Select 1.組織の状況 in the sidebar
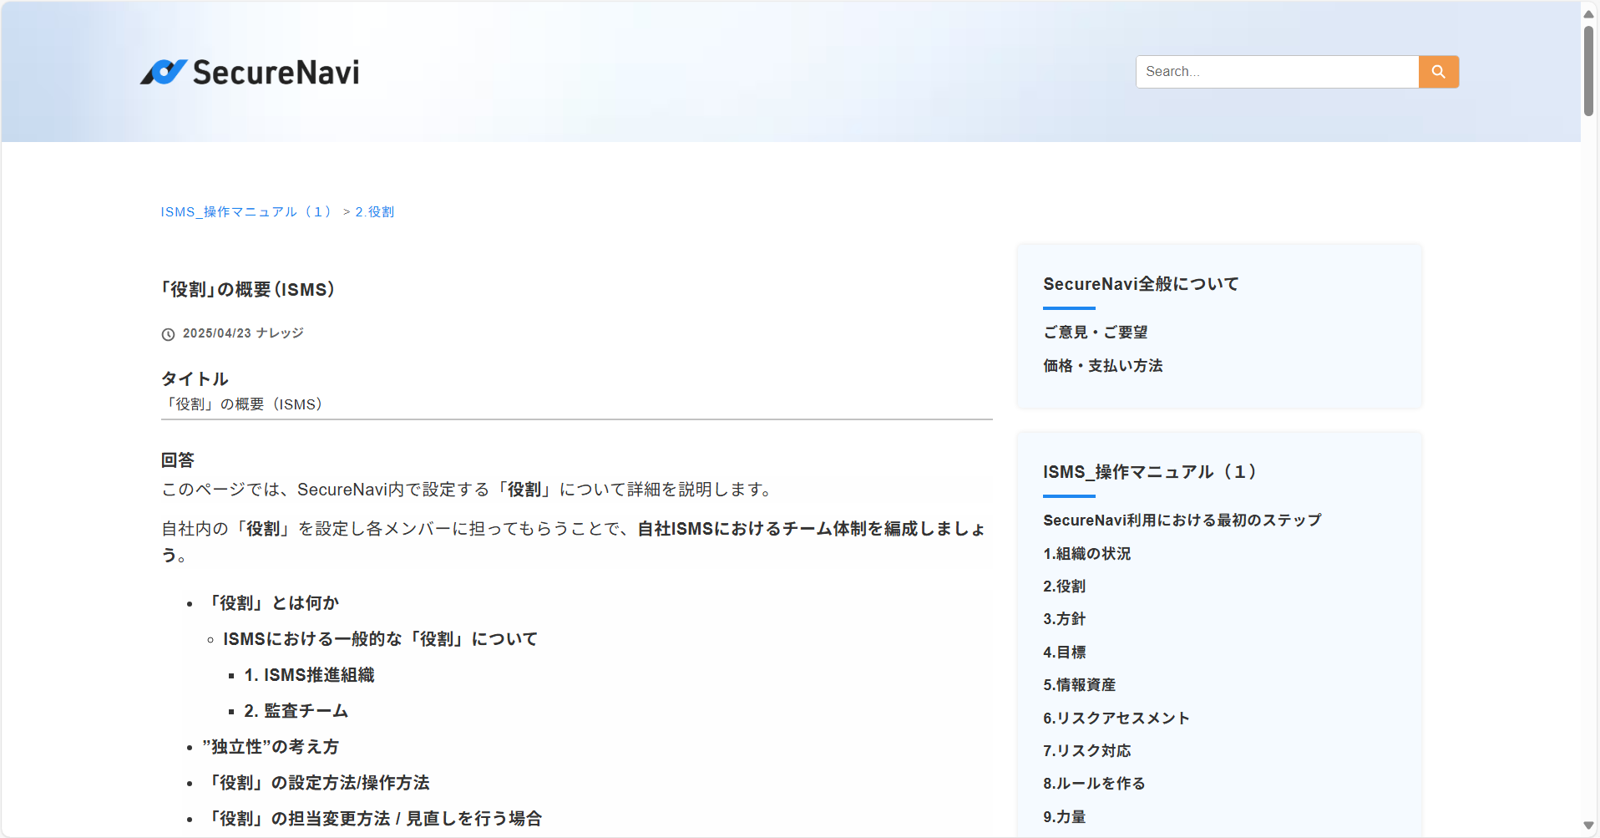Image resolution: width=1600 pixels, height=838 pixels. coord(1087,553)
